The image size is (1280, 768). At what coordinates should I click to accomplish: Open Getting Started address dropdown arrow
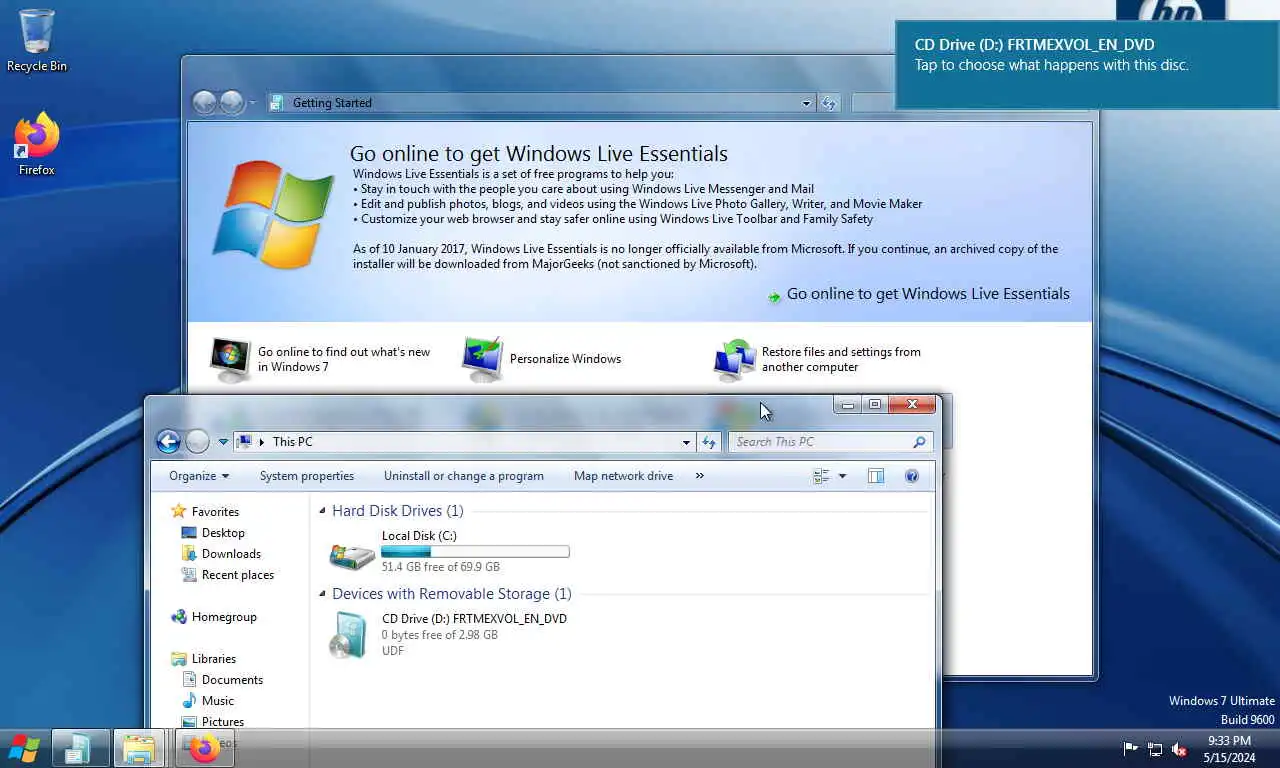point(806,103)
